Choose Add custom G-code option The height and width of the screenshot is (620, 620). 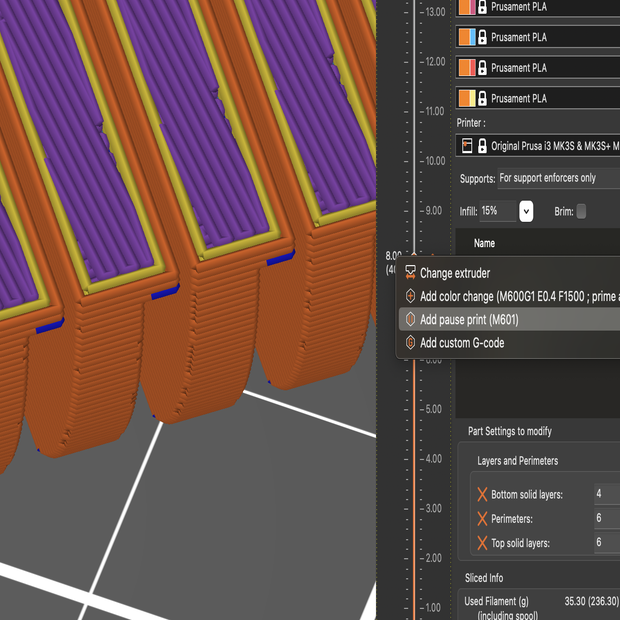point(461,343)
